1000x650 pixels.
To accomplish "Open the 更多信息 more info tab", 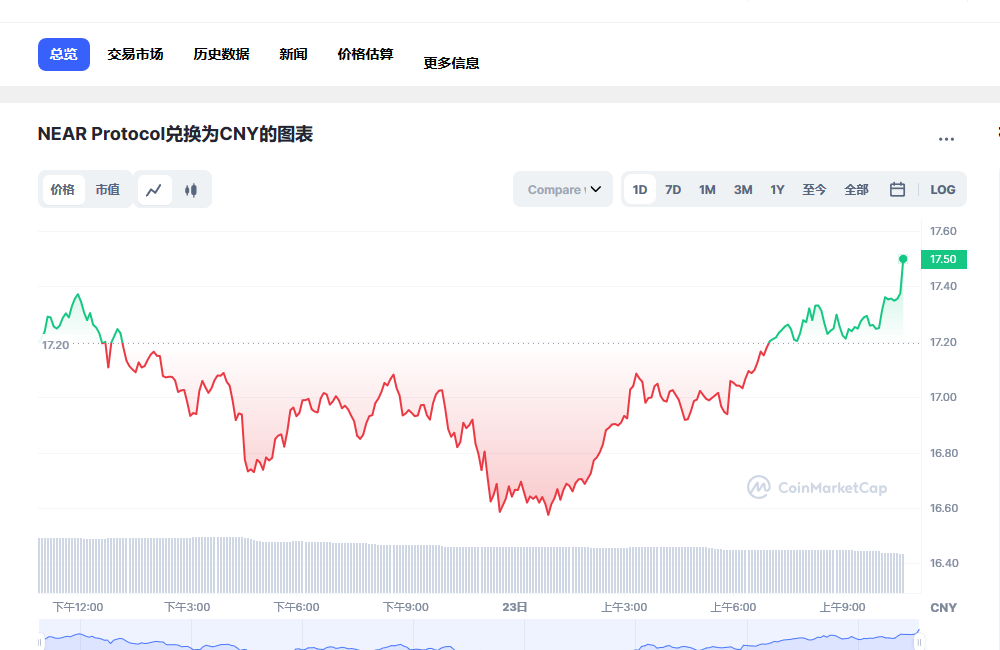I will pos(452,63).
